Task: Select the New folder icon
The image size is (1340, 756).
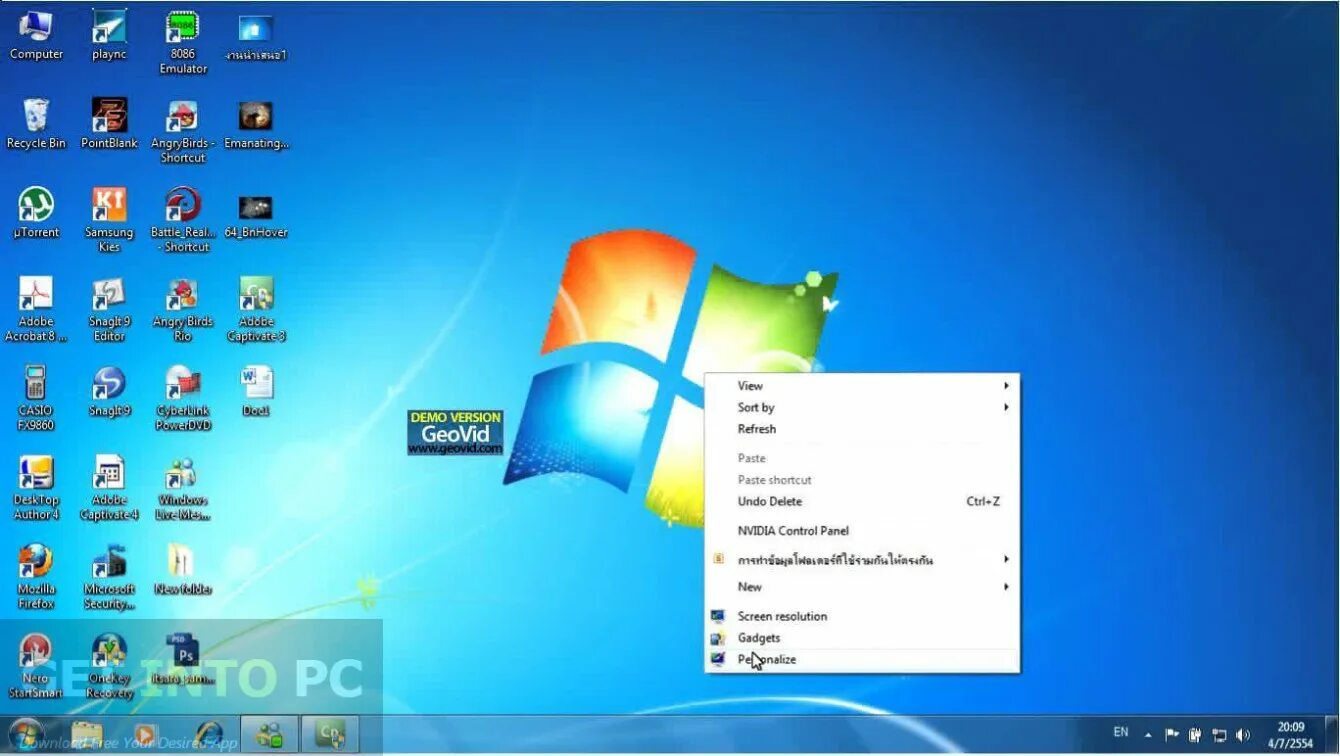Action: [183, 570]
